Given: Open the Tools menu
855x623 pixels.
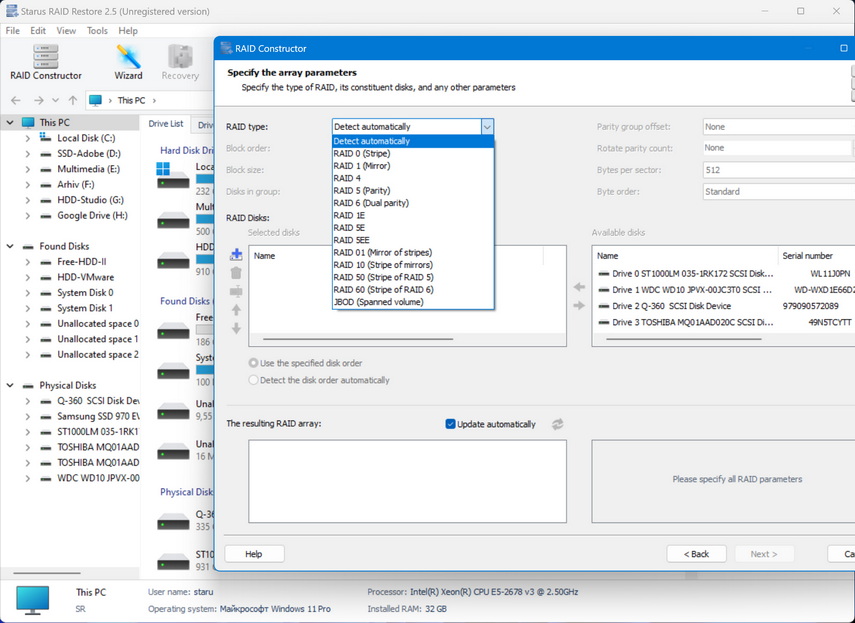Looking at the screenshot, I should [x=97, y=31].
